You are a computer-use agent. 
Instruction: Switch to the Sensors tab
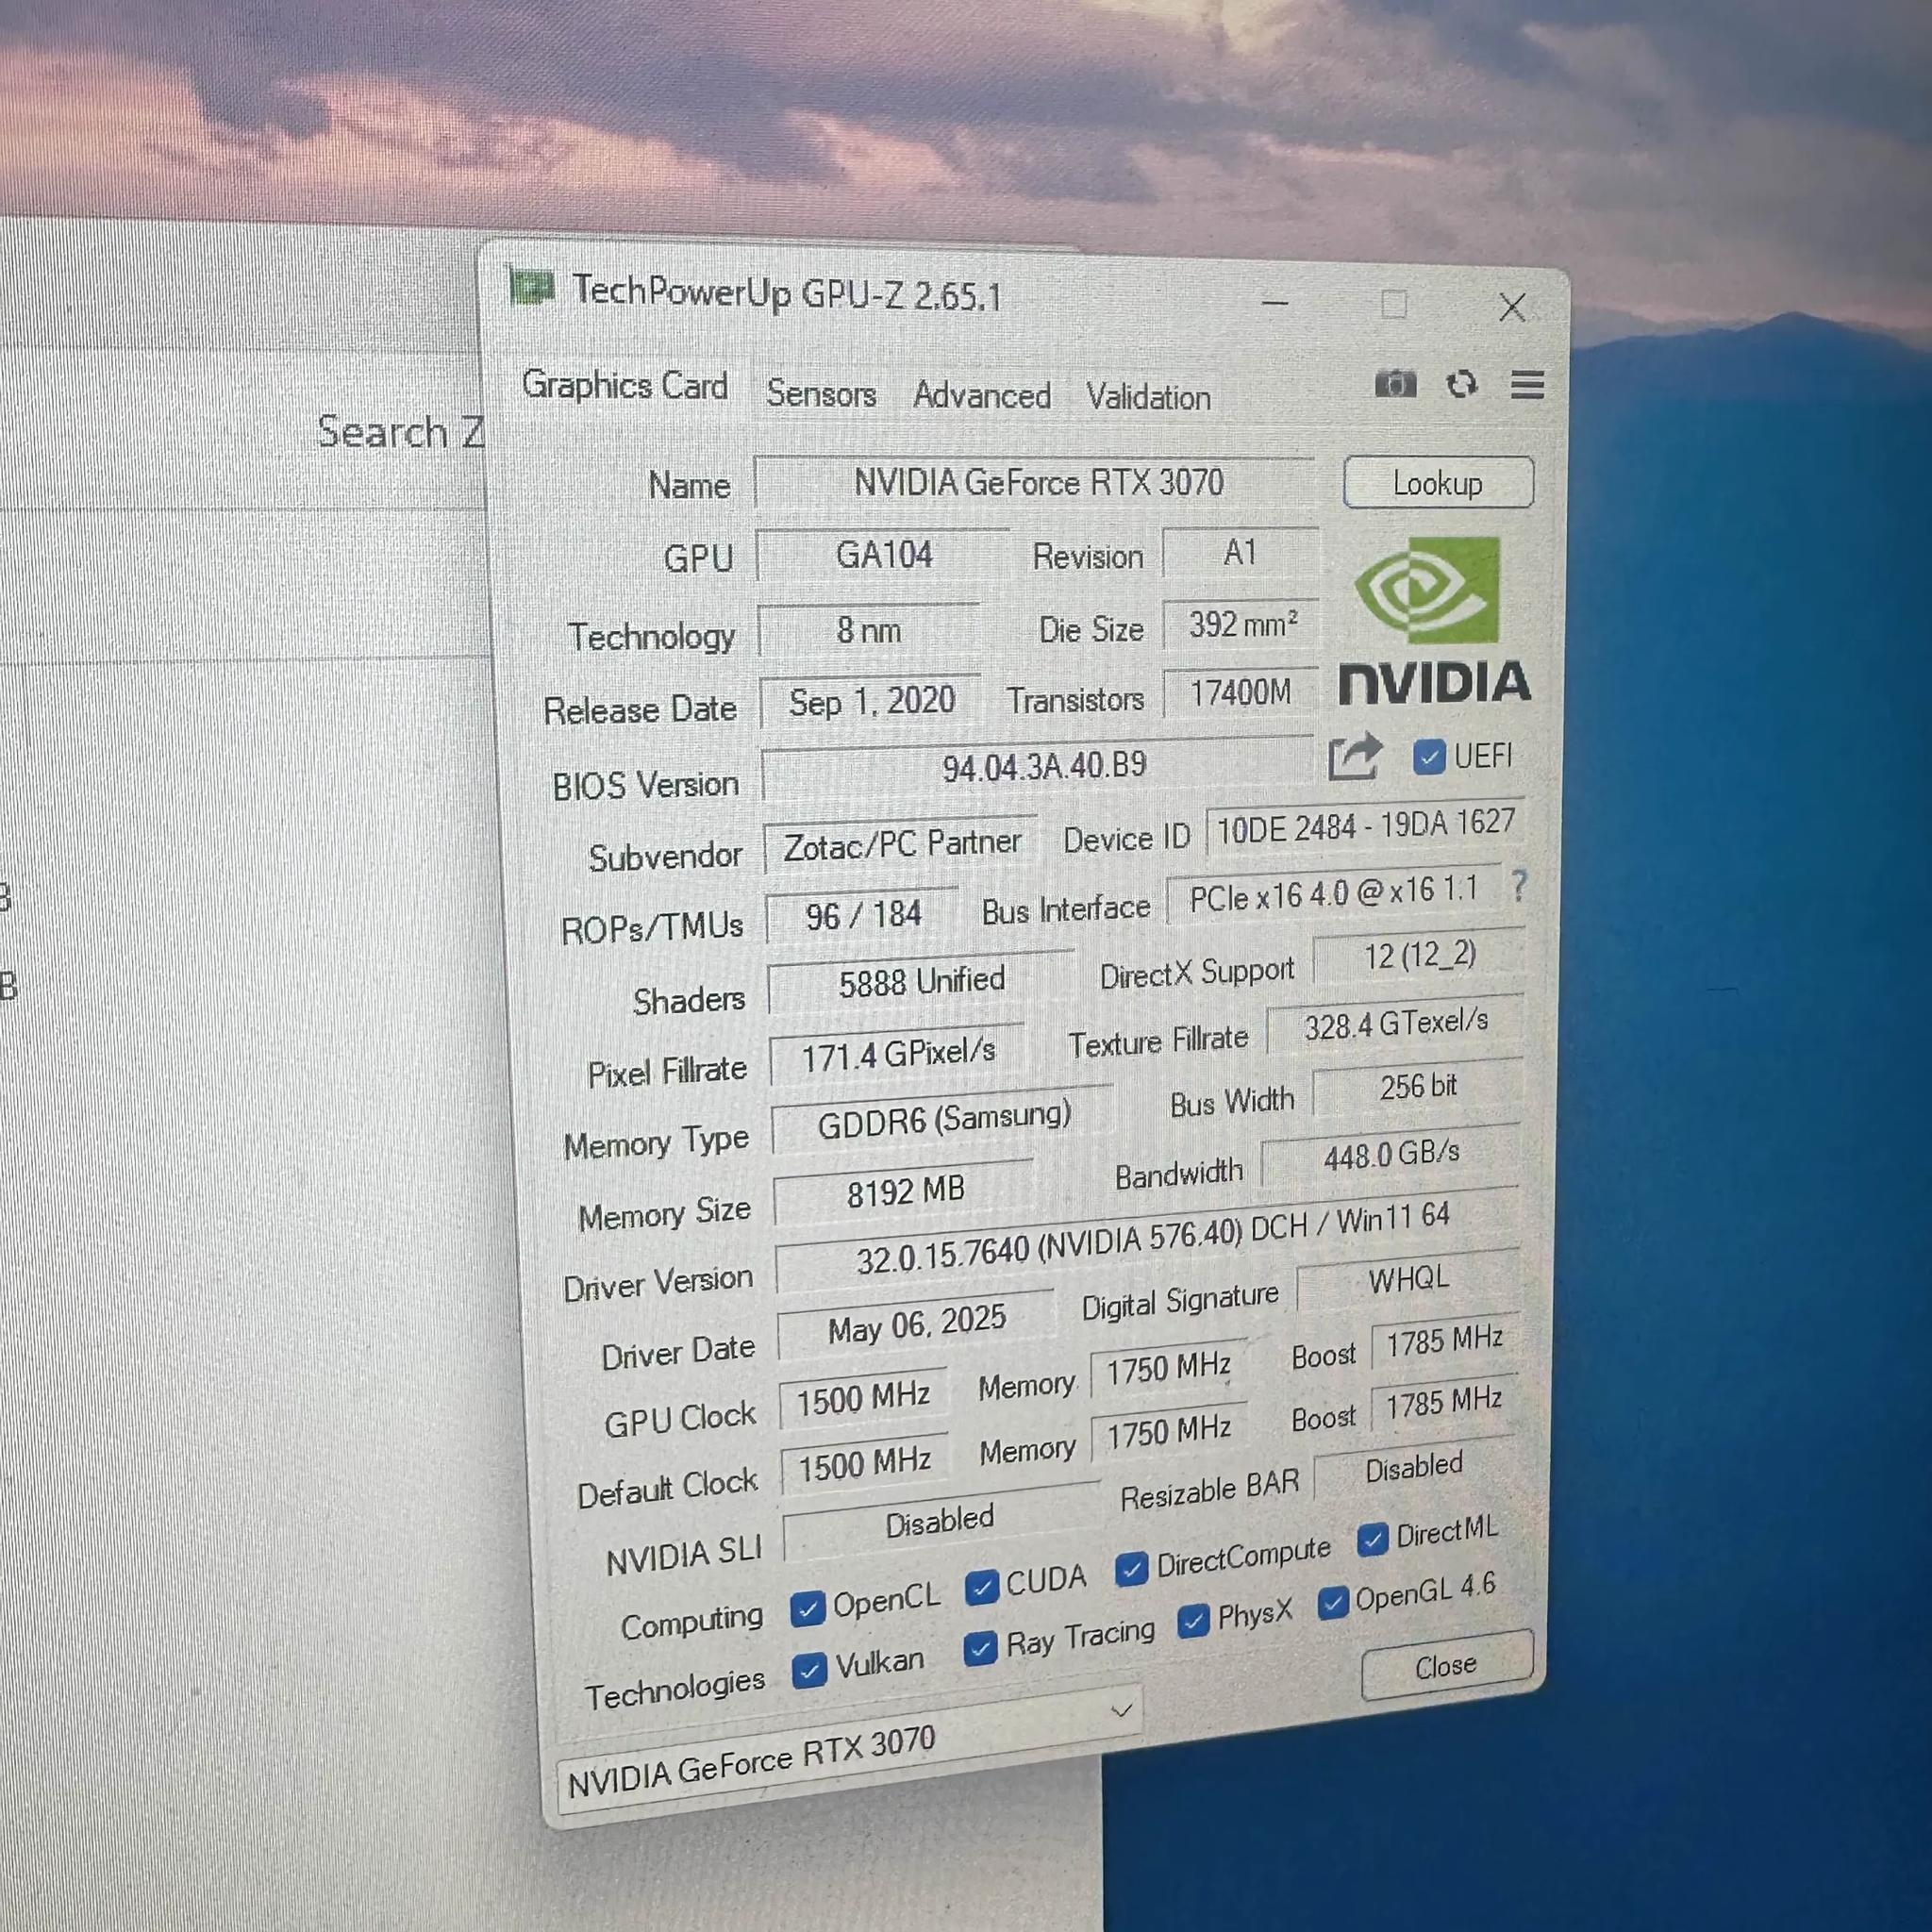(x=821, y=393)
